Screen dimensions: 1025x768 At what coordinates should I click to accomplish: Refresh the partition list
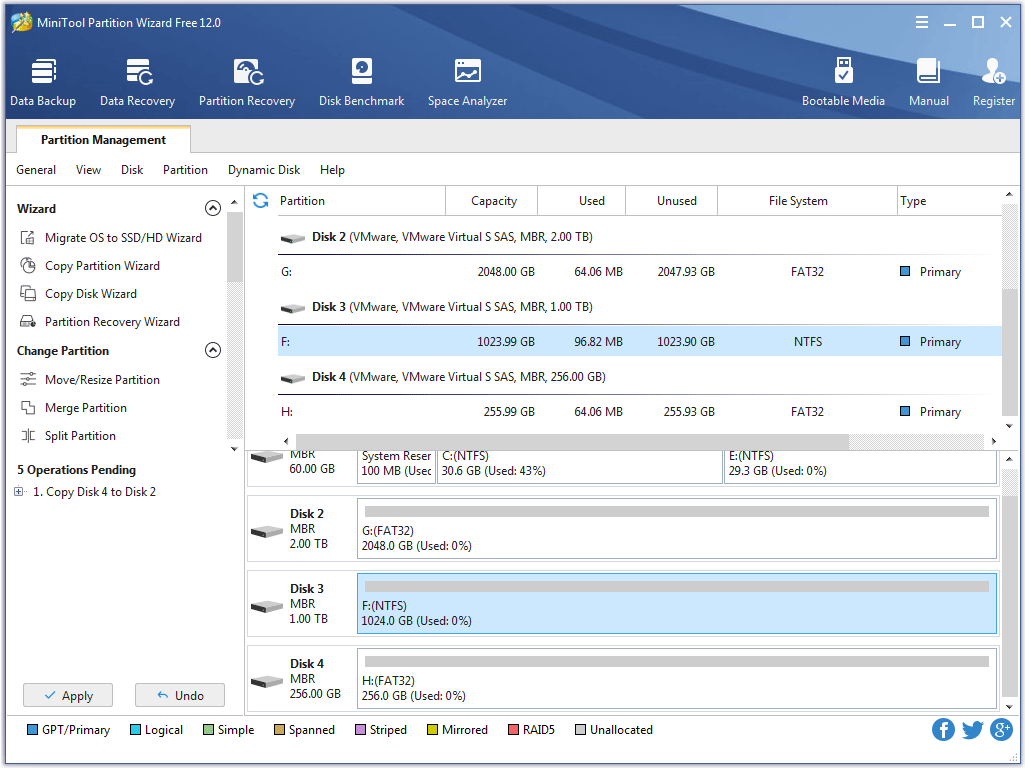point(261,201)
